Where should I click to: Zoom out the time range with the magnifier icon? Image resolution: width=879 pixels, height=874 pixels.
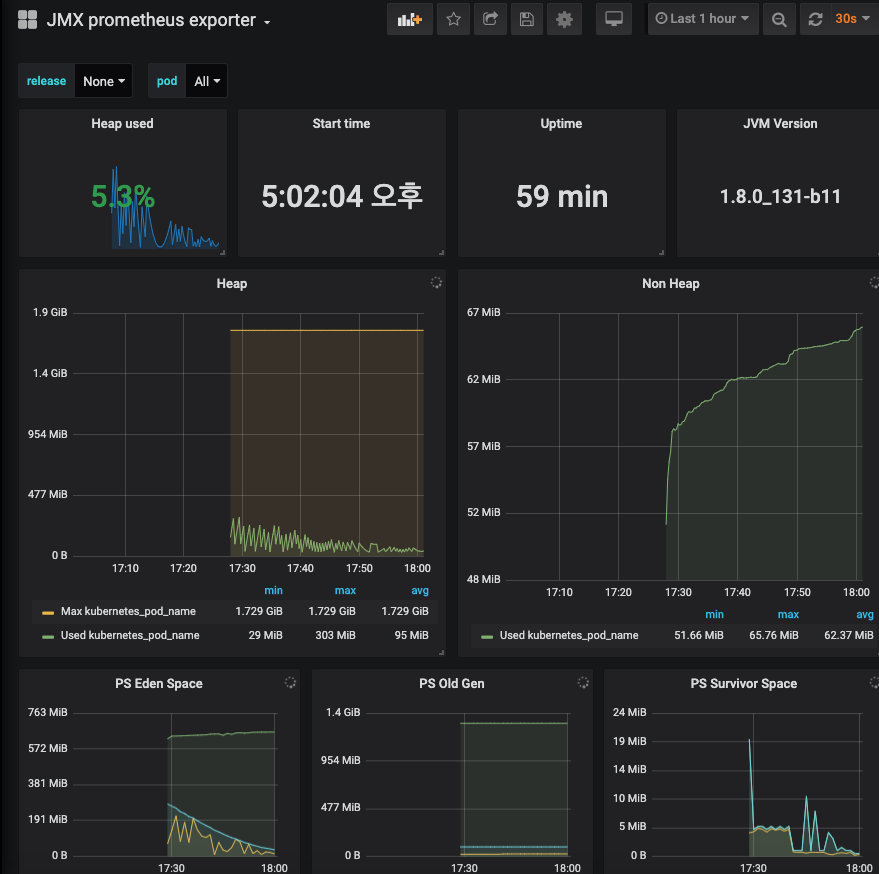coord(779,18)
